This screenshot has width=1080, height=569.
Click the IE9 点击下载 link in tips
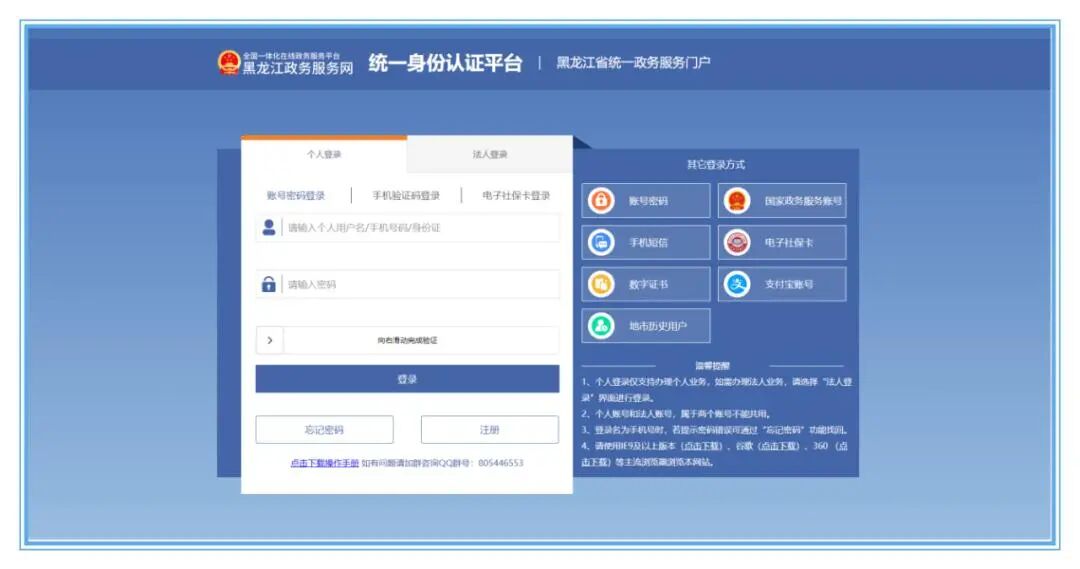(702, 446)
